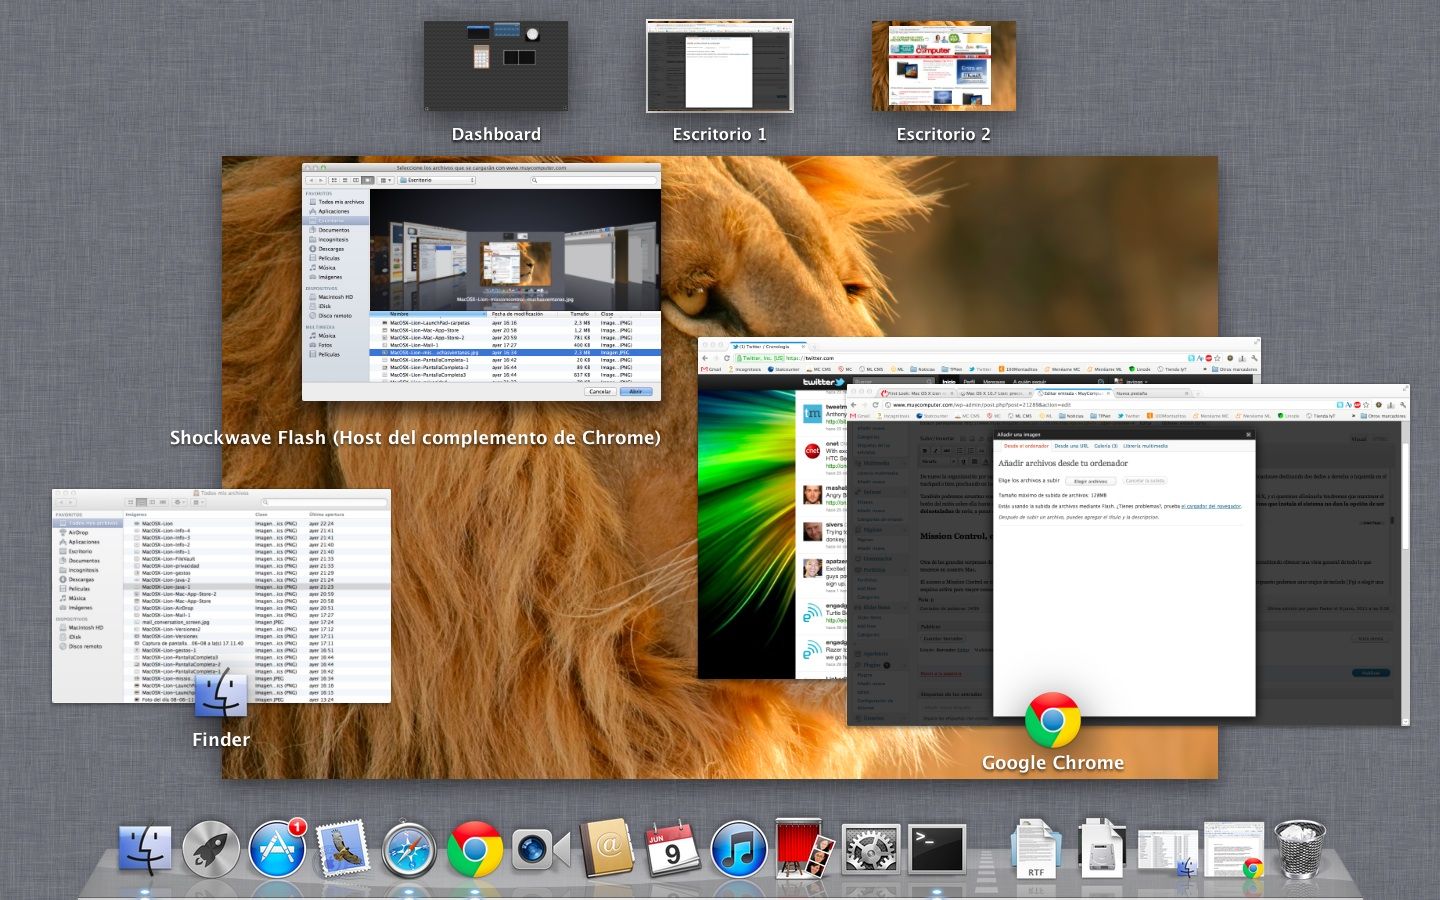Screen dimensions: 1440x900
Task: Open the iCal calendar icon
Action: click(x=672, y=850)
